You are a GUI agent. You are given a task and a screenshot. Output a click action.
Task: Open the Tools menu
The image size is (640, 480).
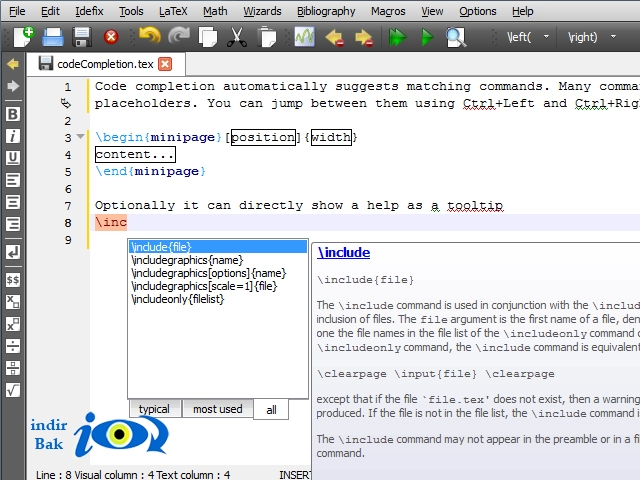pyautogui.click(x=131, y=11)
